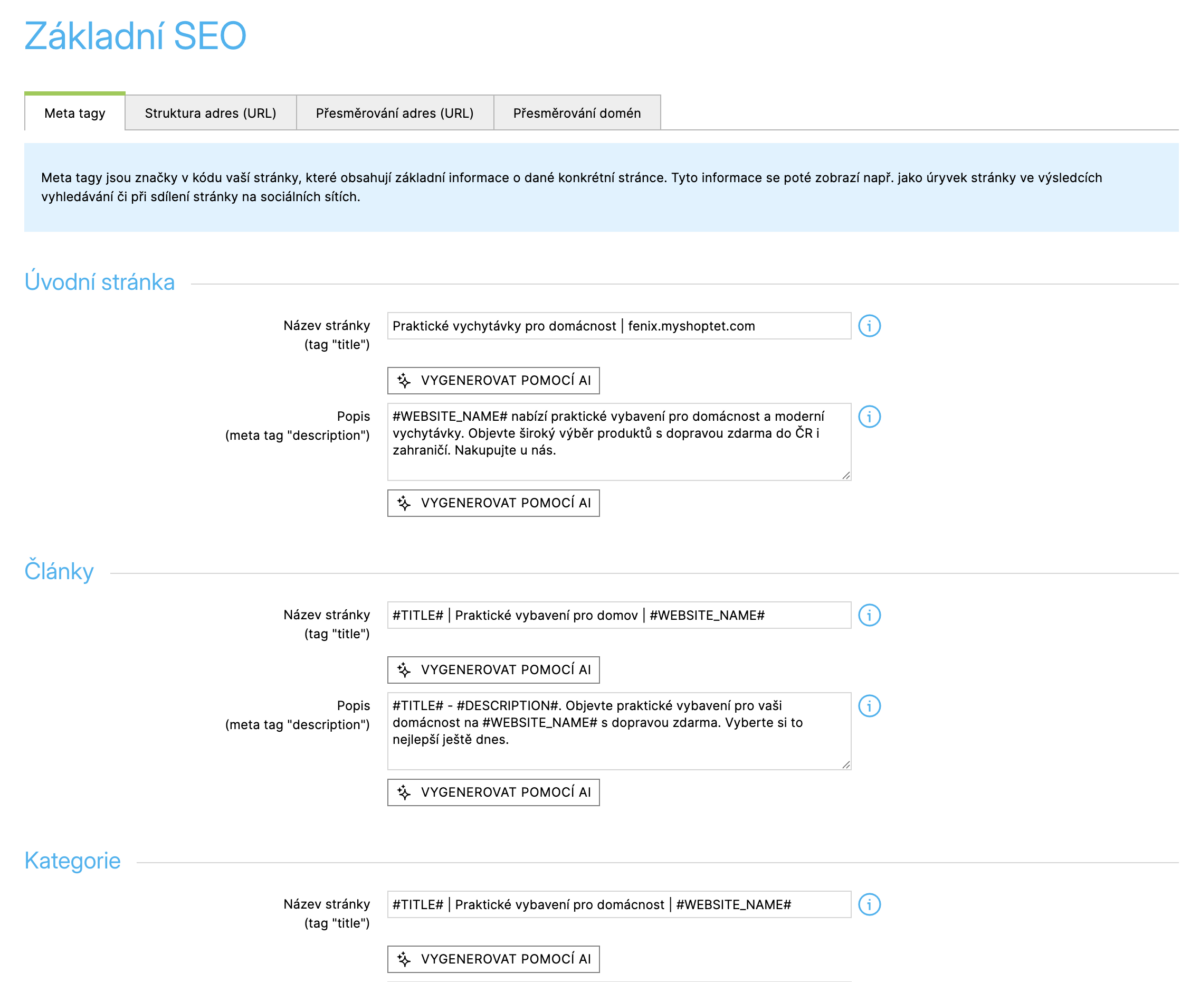Generate Kategorie title with AI button

pos(494,960)
